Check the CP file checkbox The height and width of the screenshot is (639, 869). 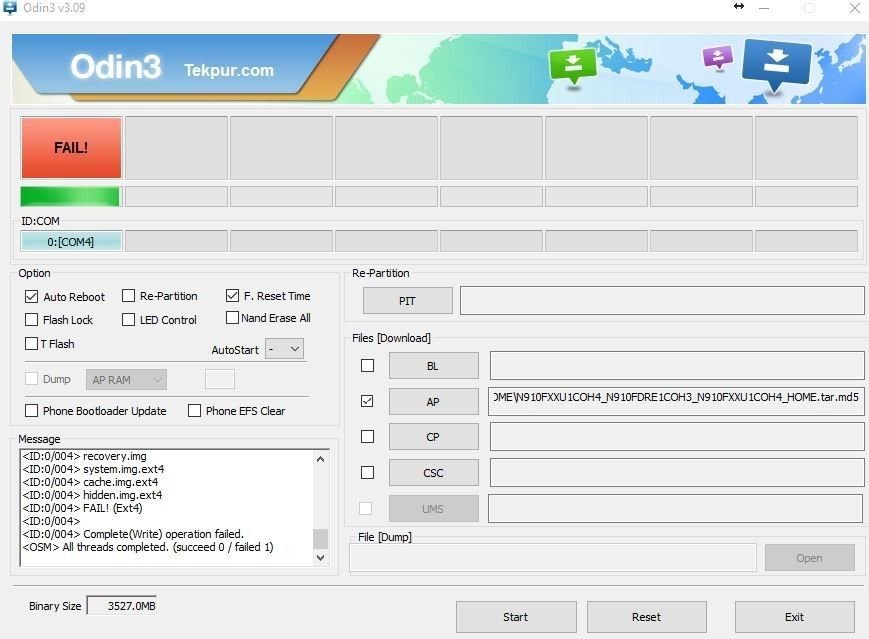pos(367,437)
